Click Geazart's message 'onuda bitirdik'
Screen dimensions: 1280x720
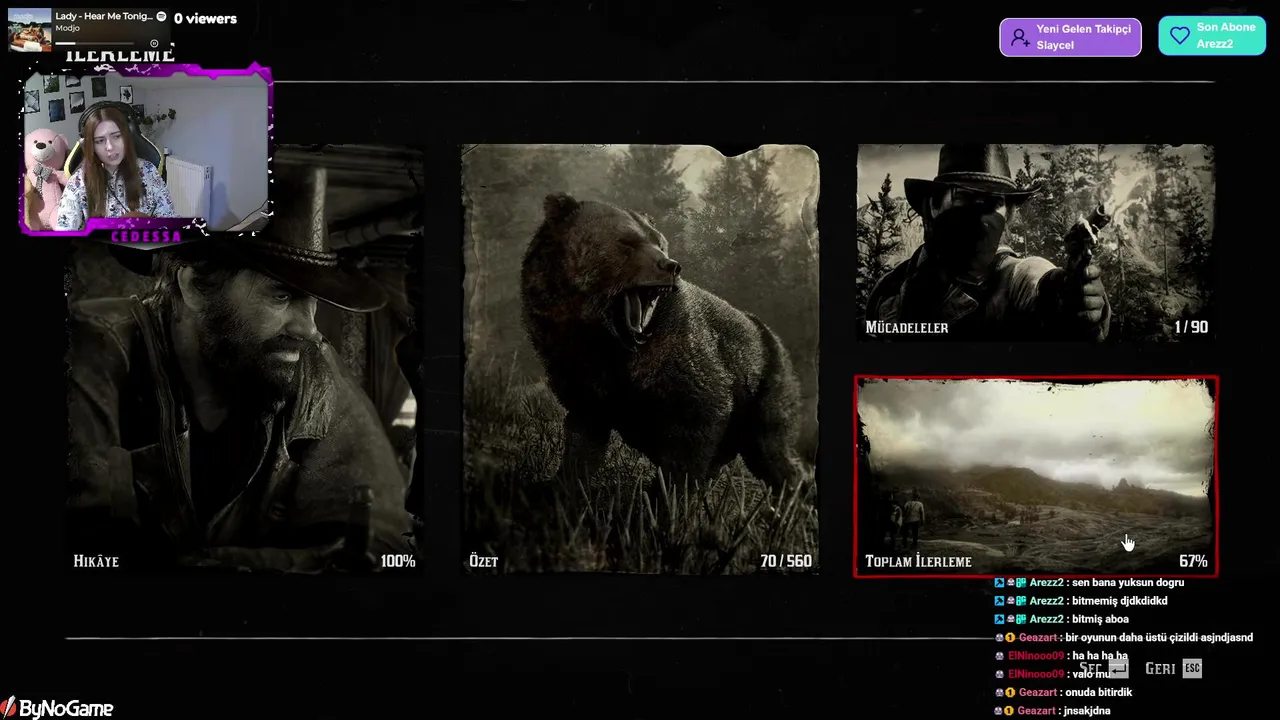(x=1099, y=692)
